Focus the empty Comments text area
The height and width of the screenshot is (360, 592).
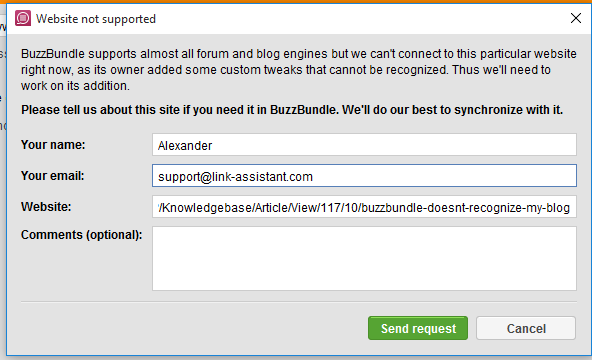364,258
